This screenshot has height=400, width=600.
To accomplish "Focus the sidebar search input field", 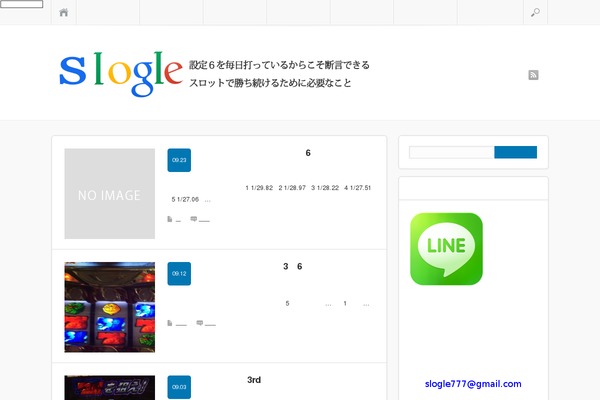I will (452, 152).
